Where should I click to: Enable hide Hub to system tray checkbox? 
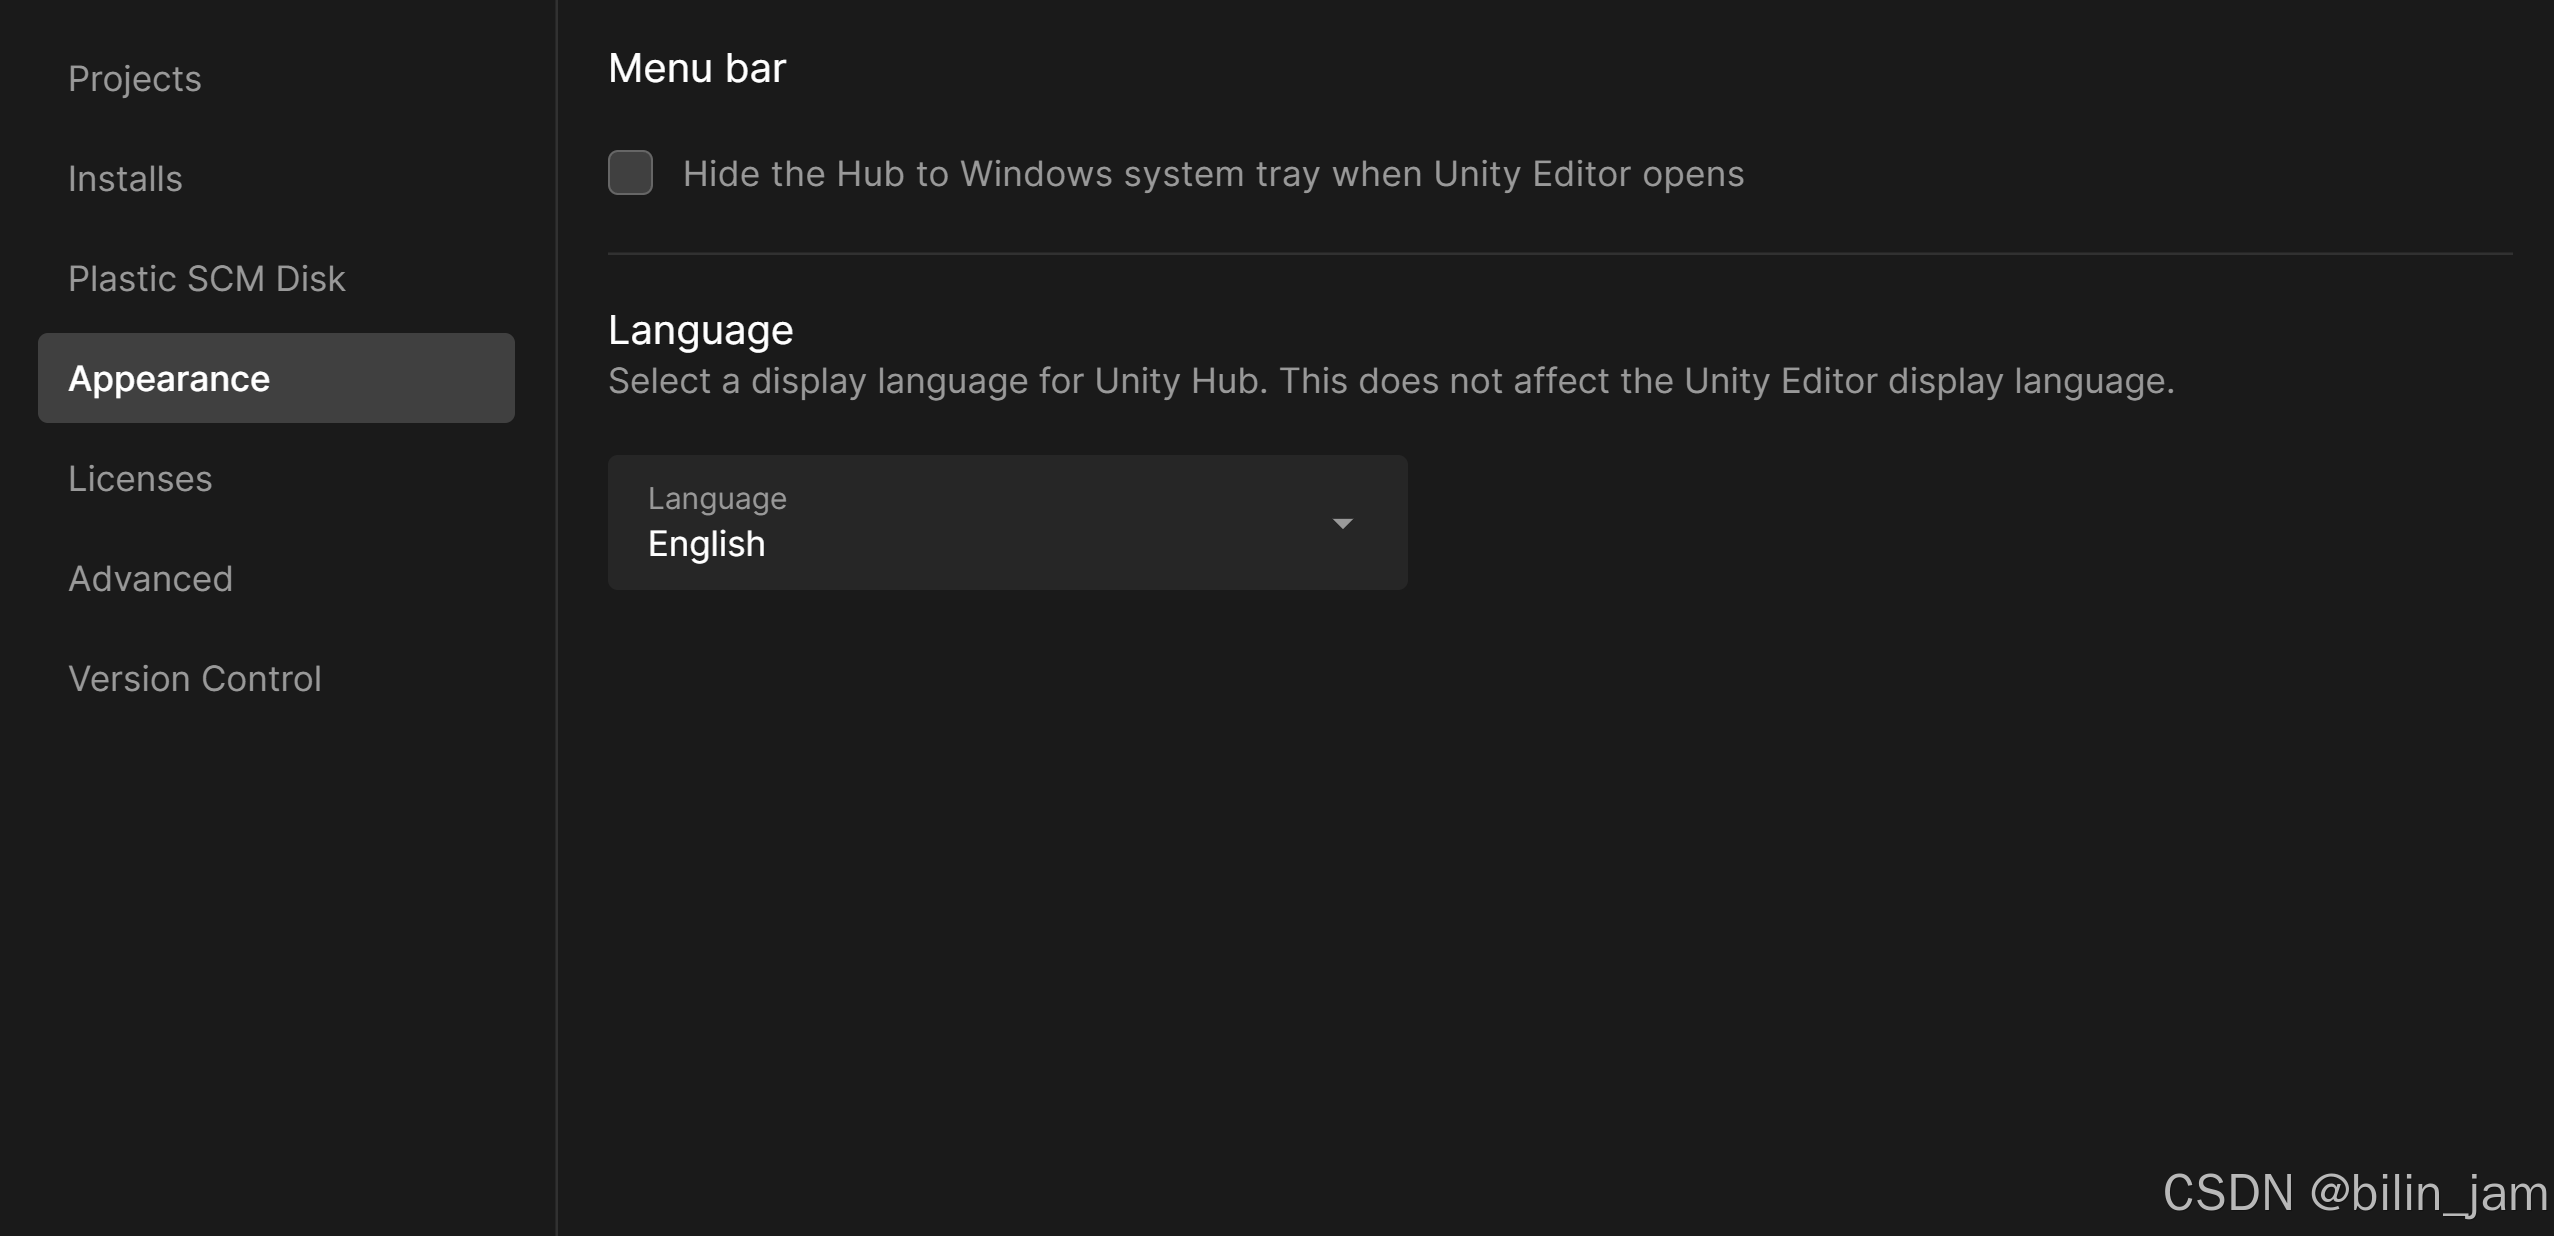click(x=630, y=173)
